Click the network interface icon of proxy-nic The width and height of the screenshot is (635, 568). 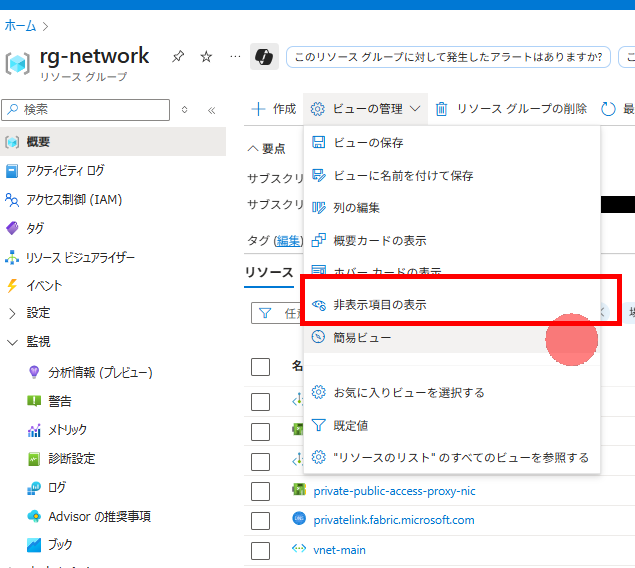[299, 489]
